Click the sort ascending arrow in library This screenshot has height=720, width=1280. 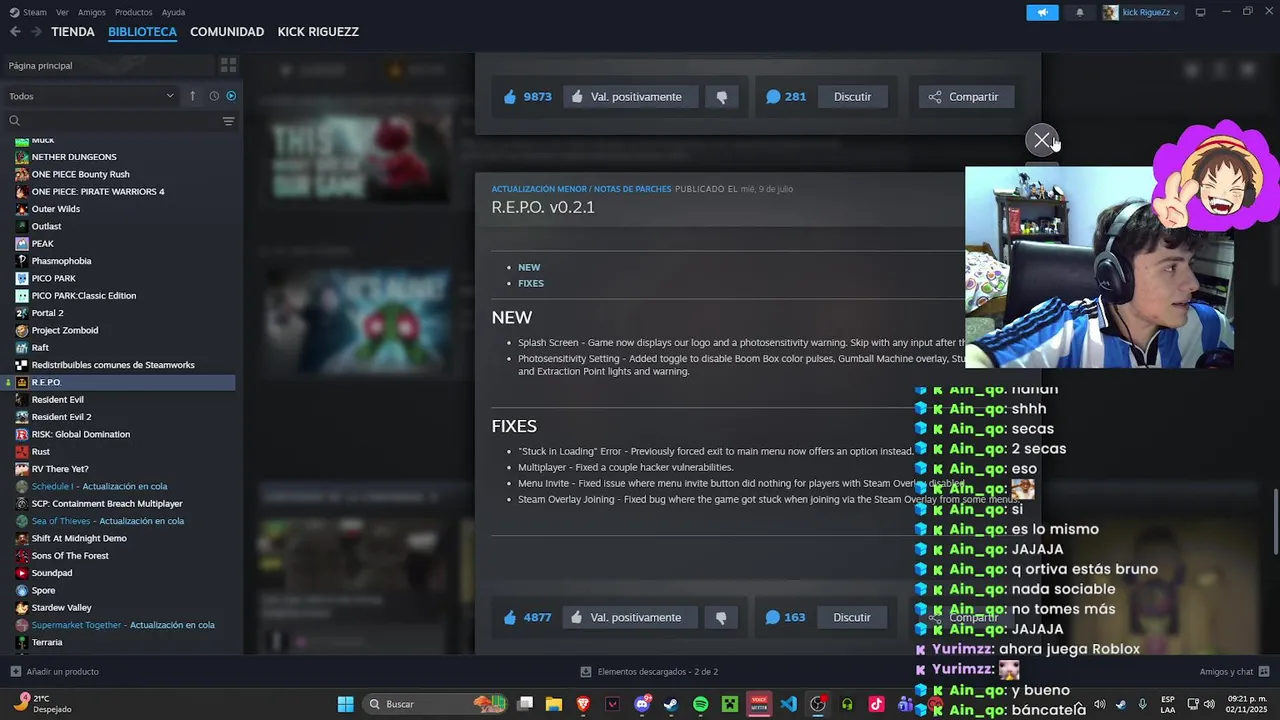(192, 96)
